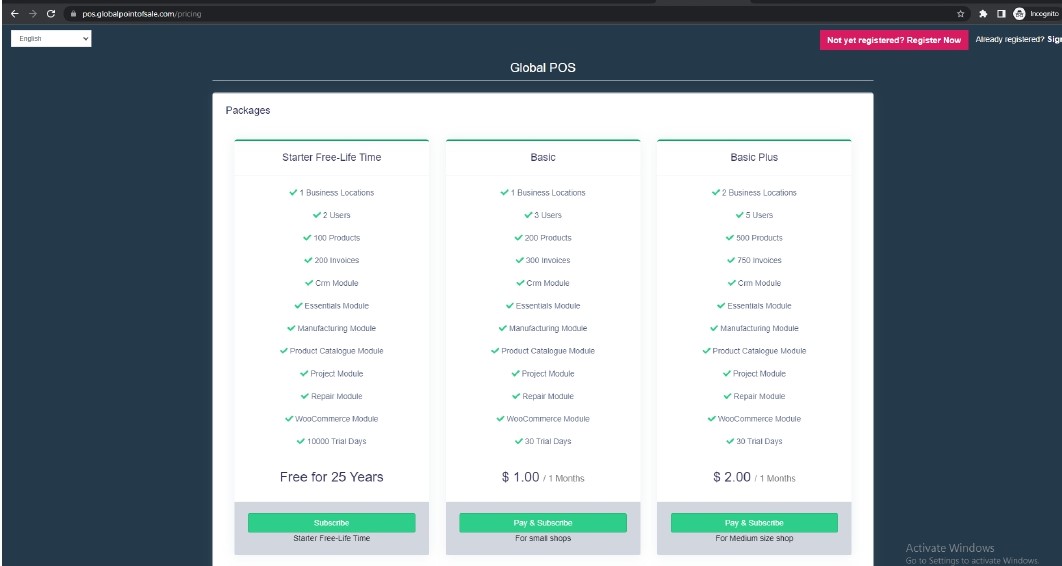Click the browser back arrow
The height and width of the screenshot is (566, 1062).
[x=14, y=13]
